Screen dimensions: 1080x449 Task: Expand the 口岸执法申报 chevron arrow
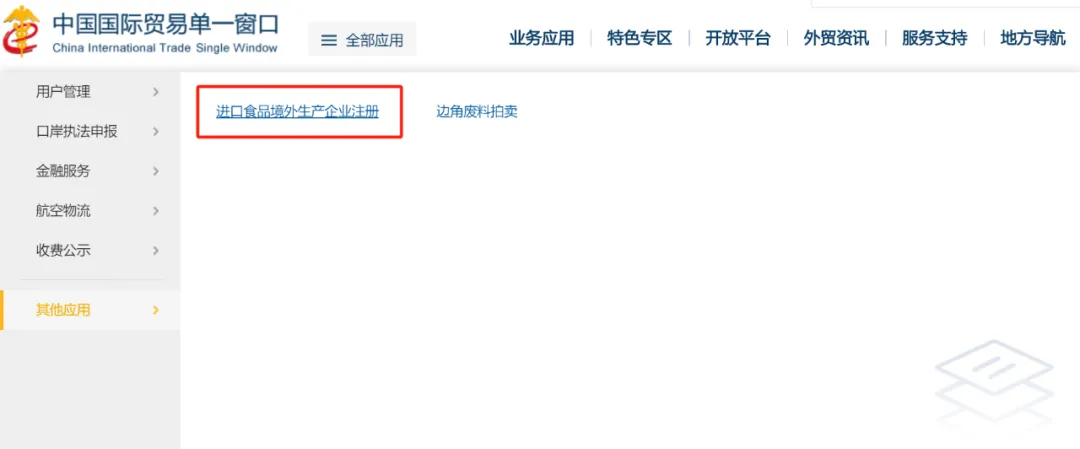click(156, 132)
